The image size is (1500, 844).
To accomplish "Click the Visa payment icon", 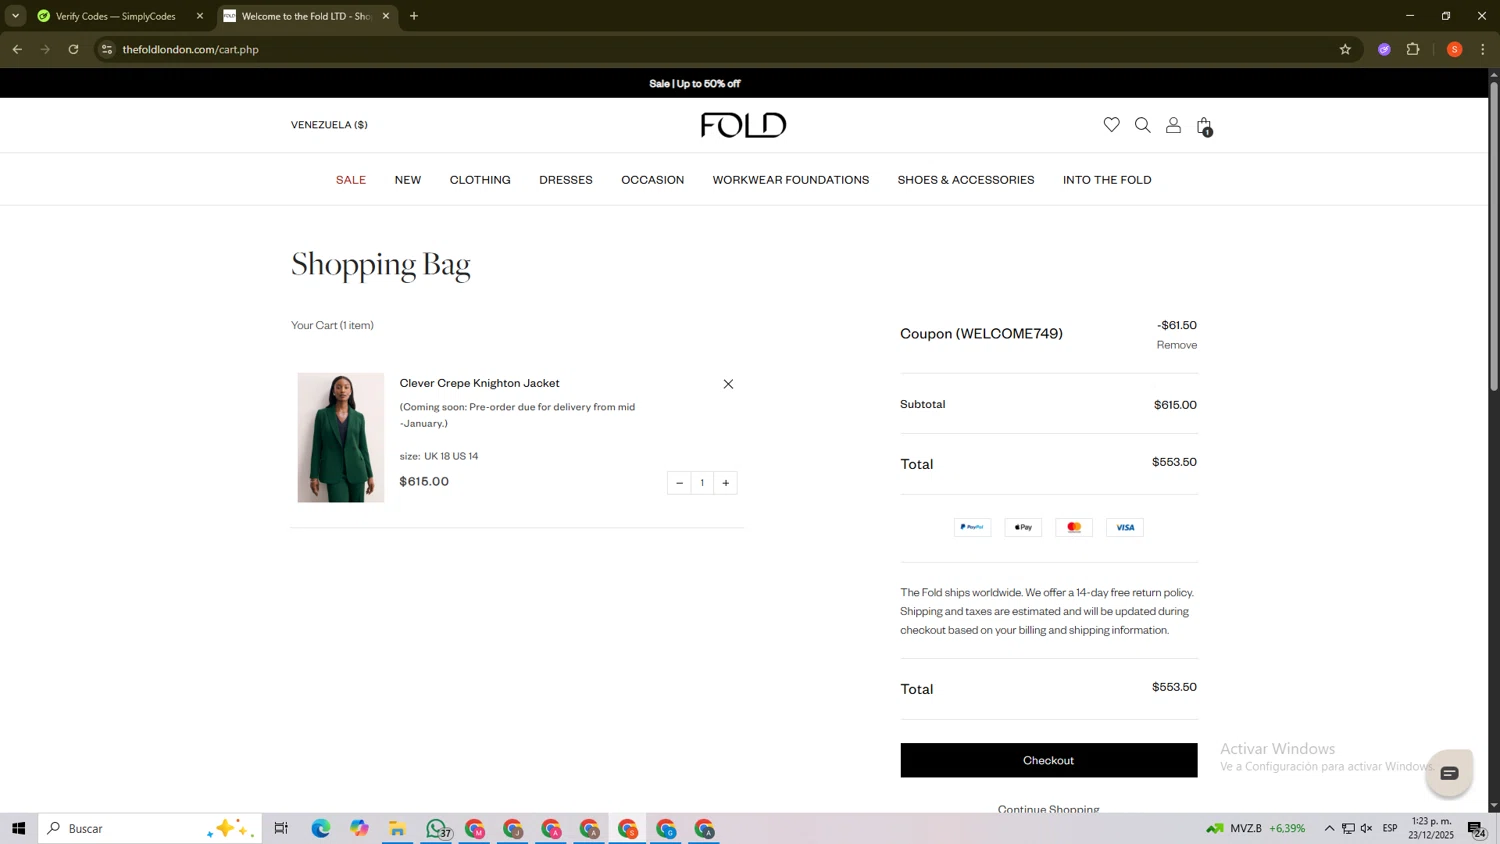I will click(1125, 527).
